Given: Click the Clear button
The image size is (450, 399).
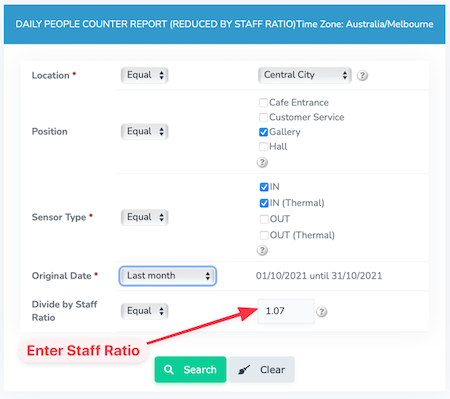Looking at the screenshot, I should pos(262,369).
